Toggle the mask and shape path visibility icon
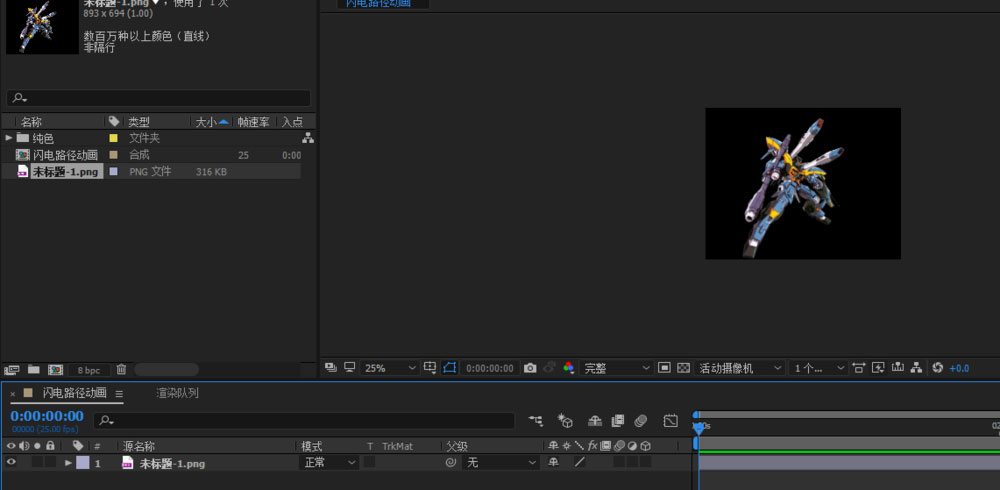 click(x=450, y=368)
